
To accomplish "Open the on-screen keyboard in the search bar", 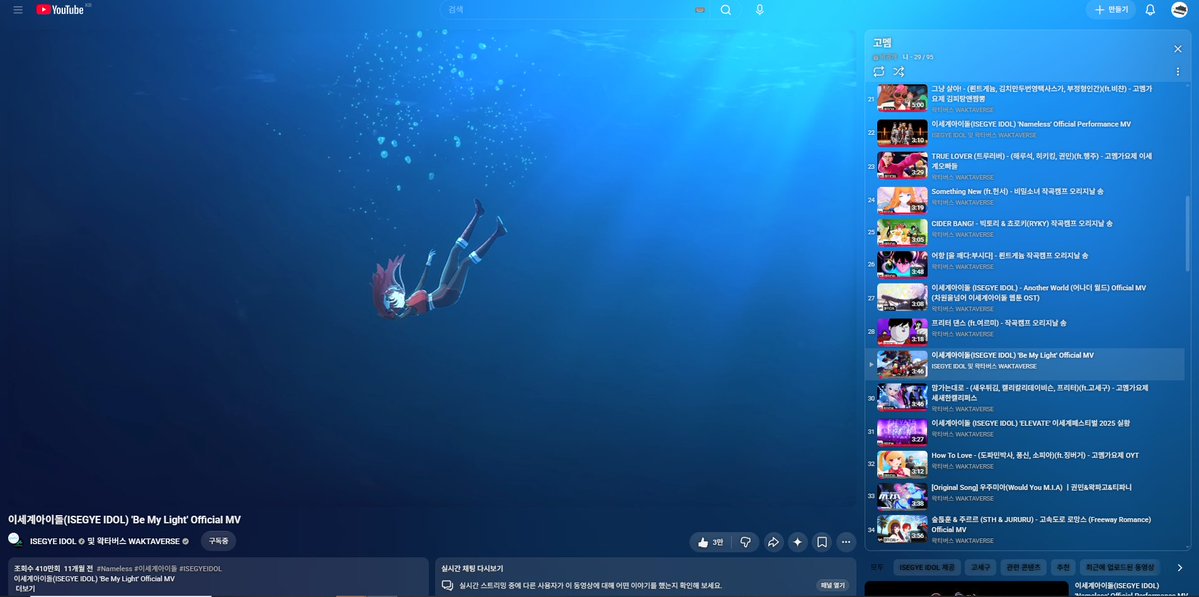I will 700,10.
